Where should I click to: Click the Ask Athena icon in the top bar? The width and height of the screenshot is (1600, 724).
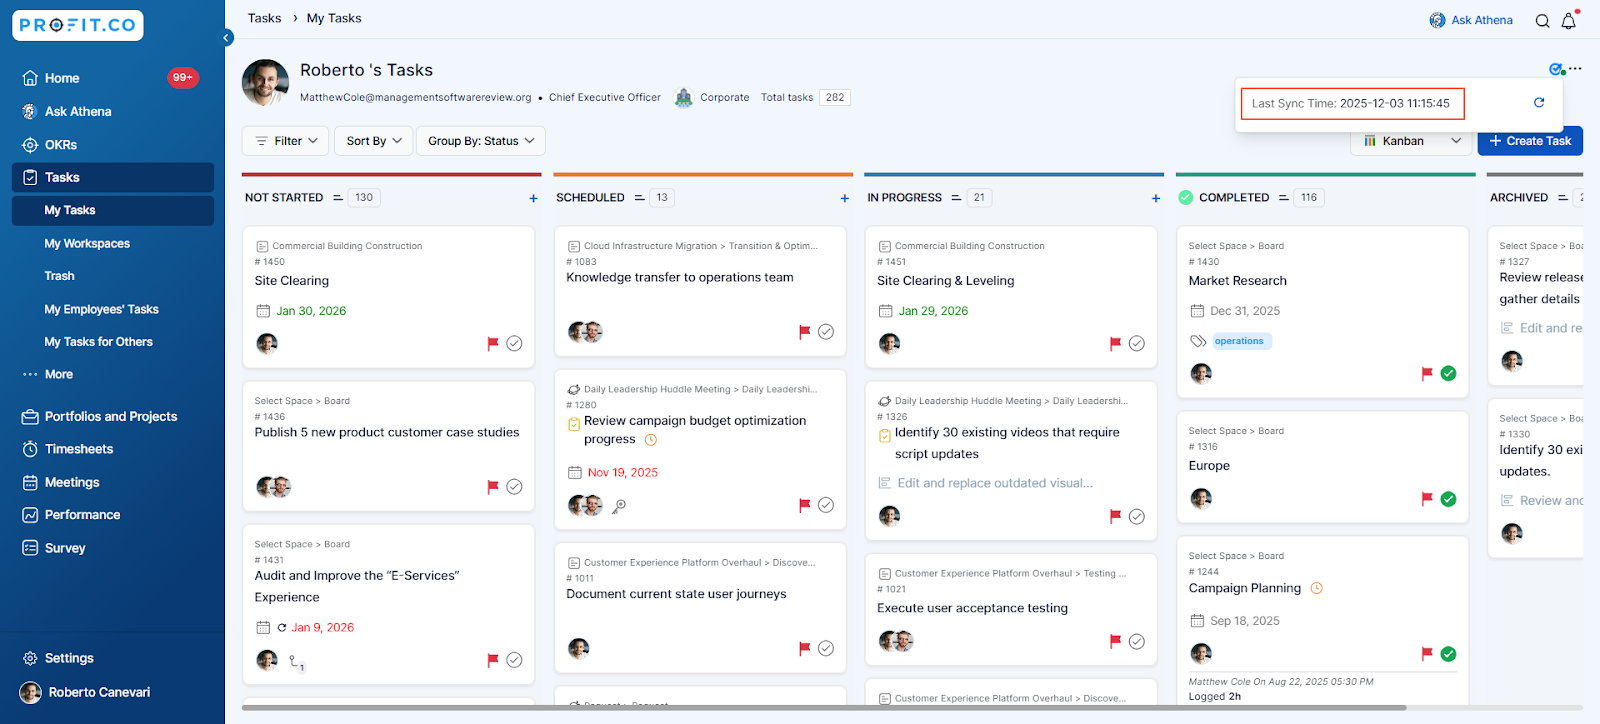[x=1437, y=20]
